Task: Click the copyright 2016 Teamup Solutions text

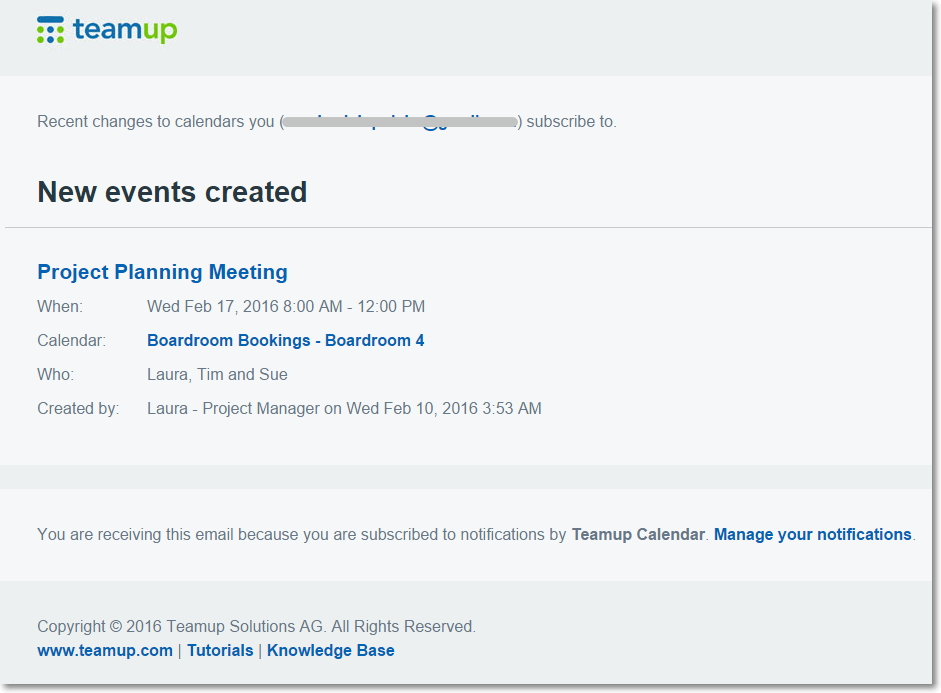Action: [256, 626]
